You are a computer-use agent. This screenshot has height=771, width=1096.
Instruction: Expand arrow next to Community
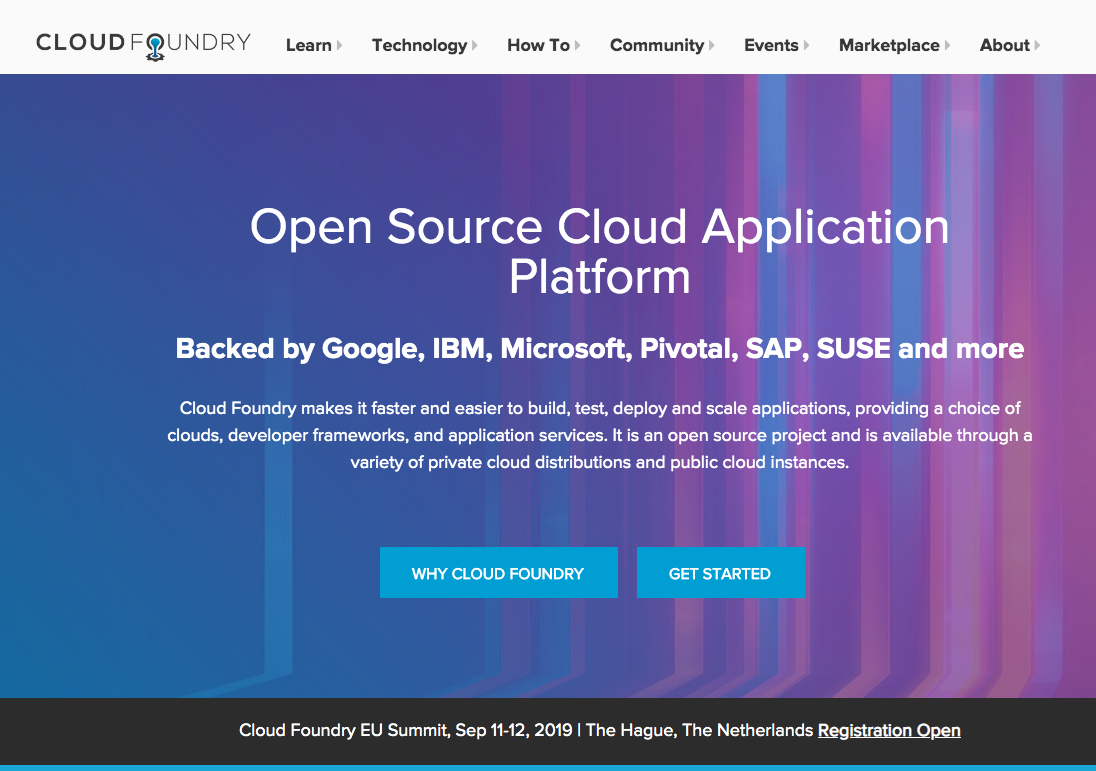(712, 45)
